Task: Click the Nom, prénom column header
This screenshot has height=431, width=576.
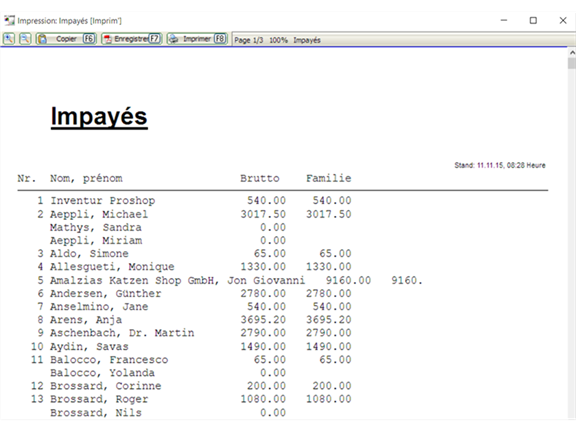Action: tap(86, 179)
